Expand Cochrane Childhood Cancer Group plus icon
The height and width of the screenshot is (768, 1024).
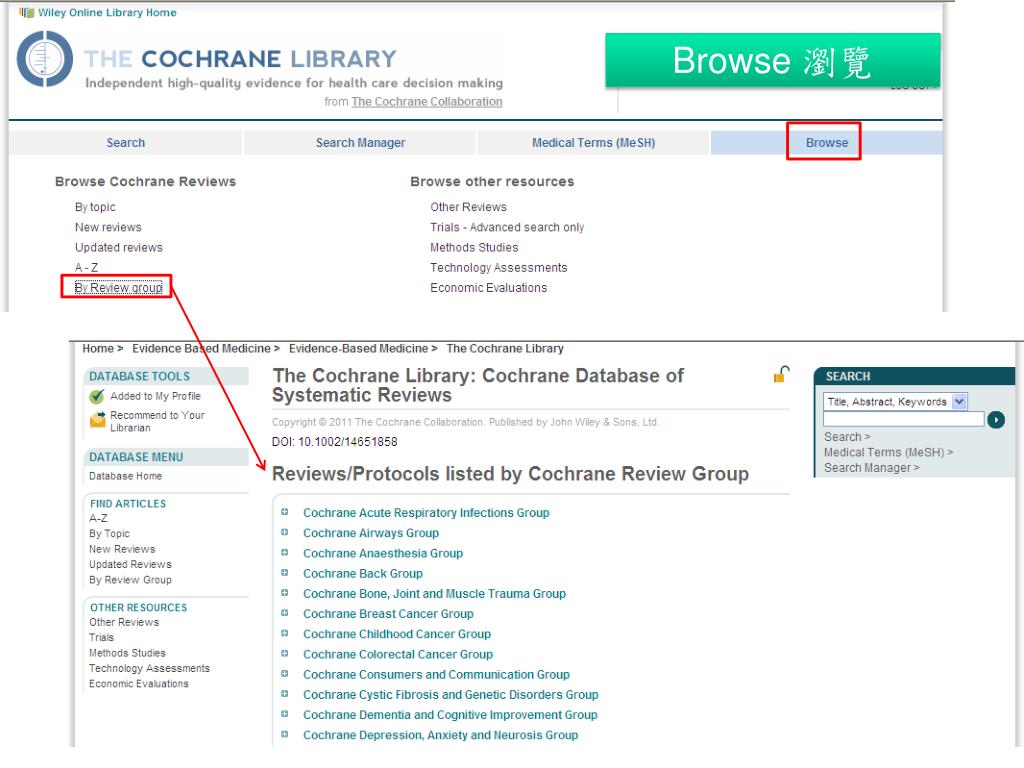point(285,633)
